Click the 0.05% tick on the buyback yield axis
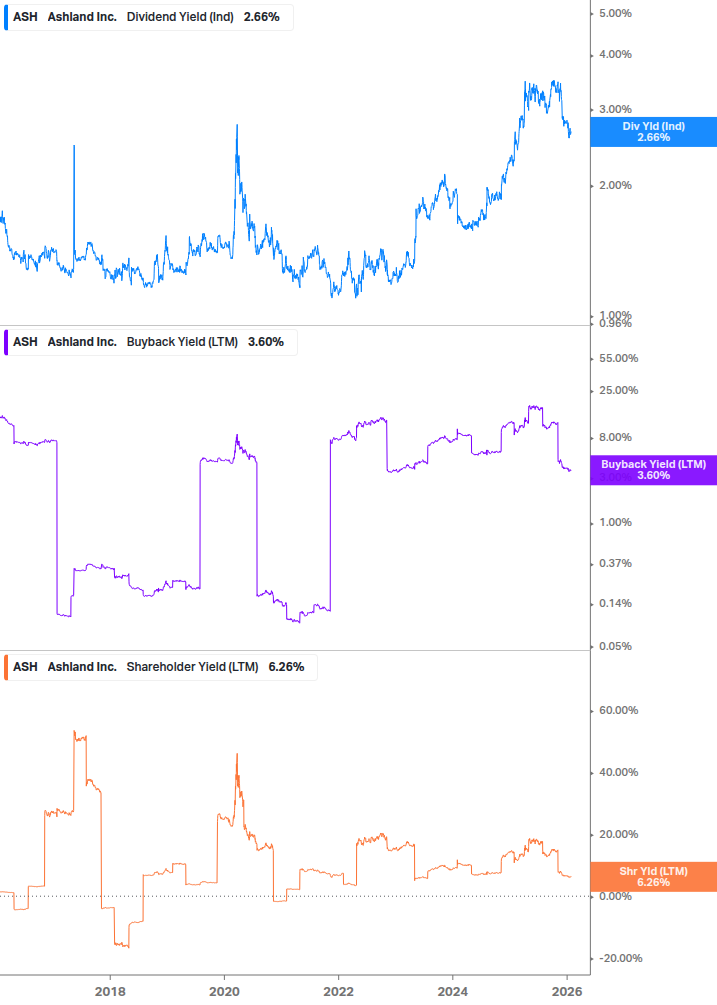Image resolution: width=717 pixels, height=1005 pixels. coord(615,646)
